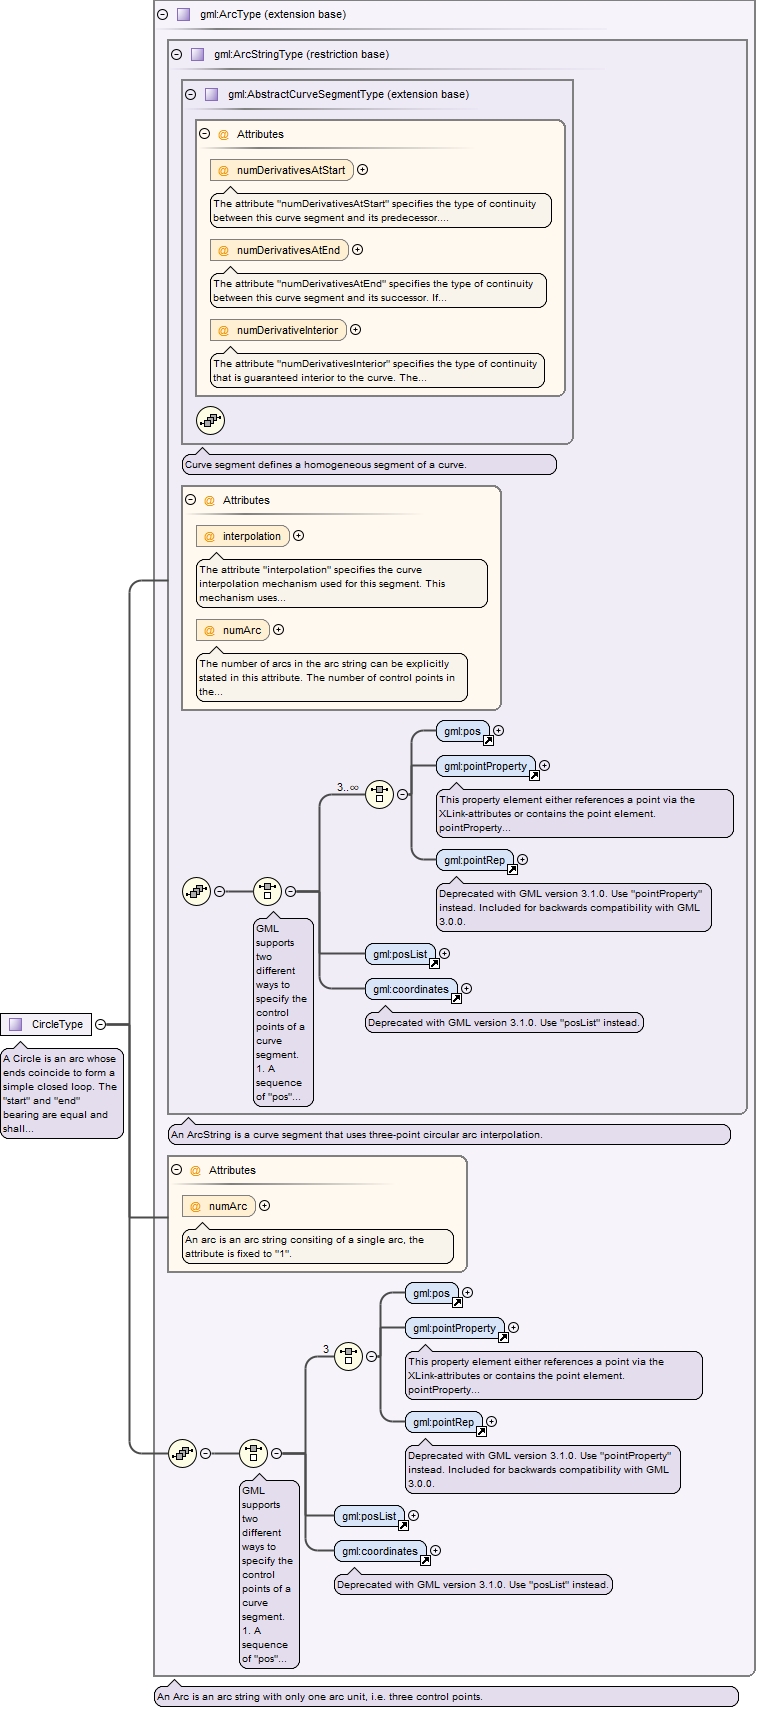Screen dimensions: 757x1710
Task: Click 'Curve segment defines a homogeneous segment' note
Action: (x=368, y=465)
